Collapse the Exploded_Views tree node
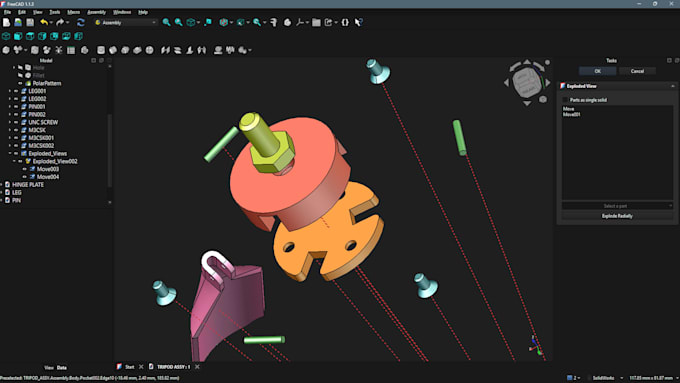The width and height of the screenshot is (680, 383). click(10, 154)
